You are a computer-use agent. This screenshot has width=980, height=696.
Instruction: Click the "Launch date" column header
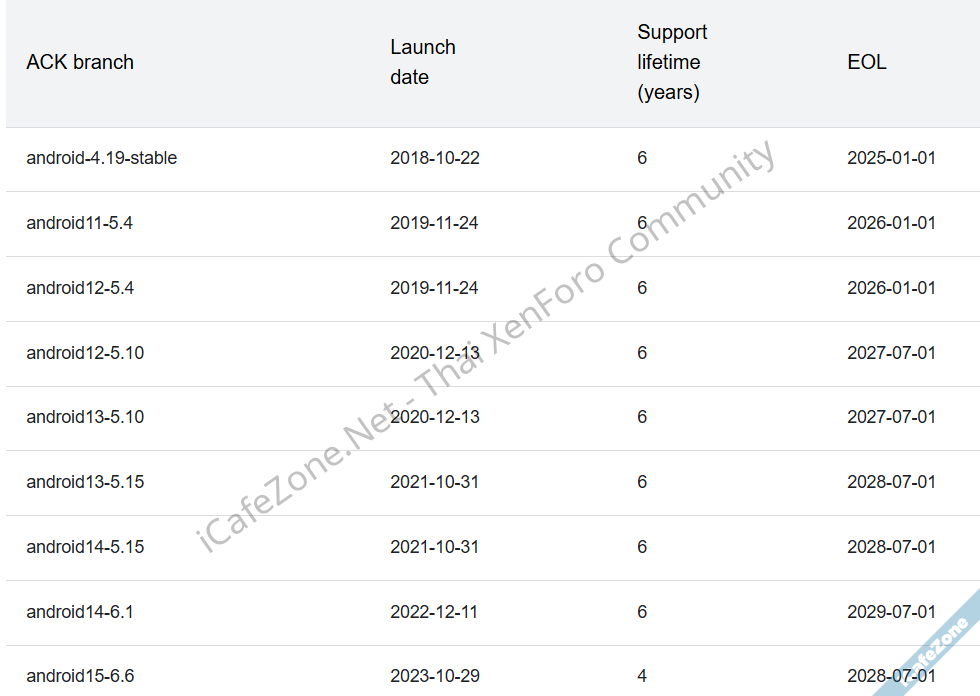click(423, 62)
